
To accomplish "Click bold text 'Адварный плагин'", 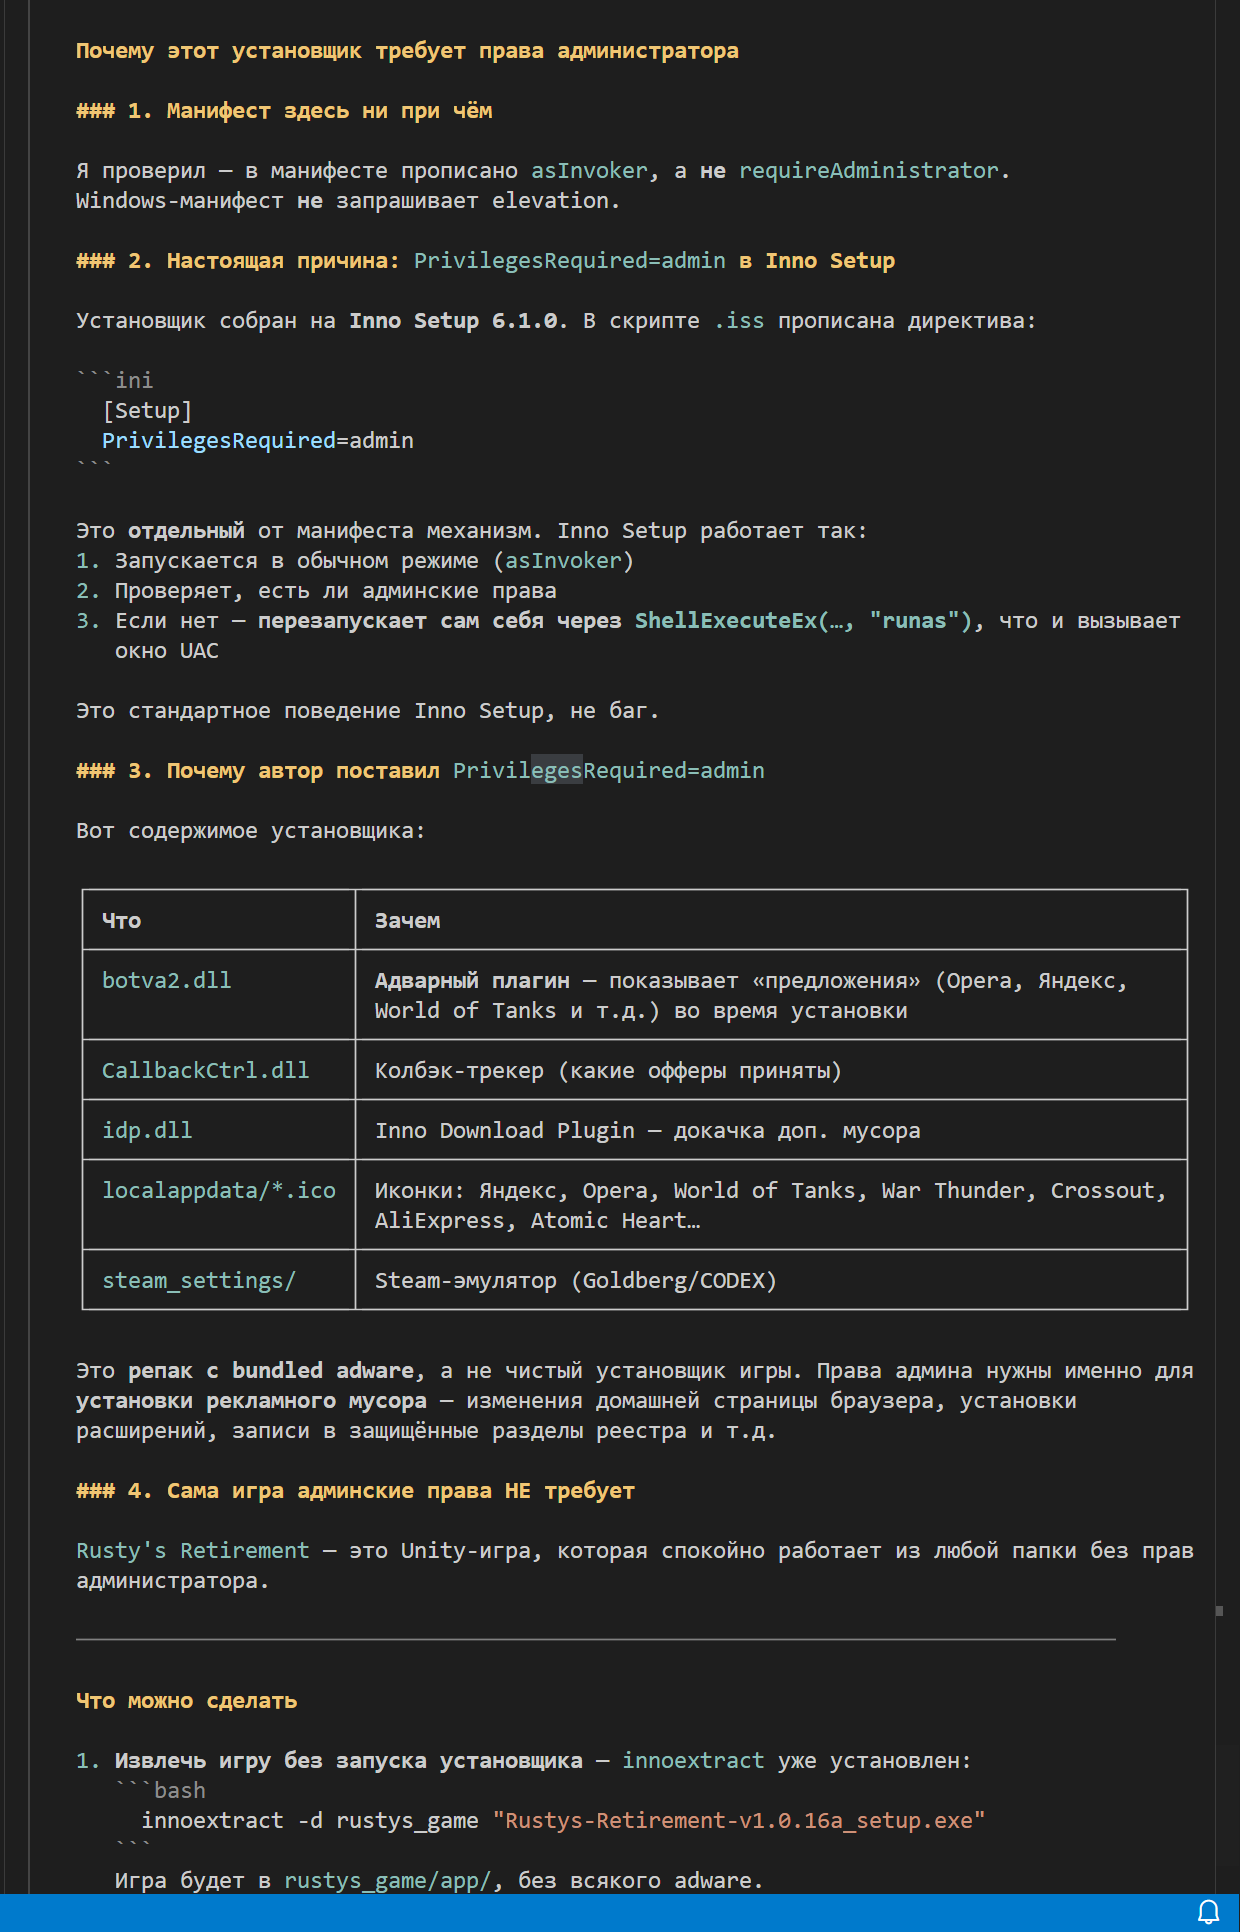I will pos(472,981).
